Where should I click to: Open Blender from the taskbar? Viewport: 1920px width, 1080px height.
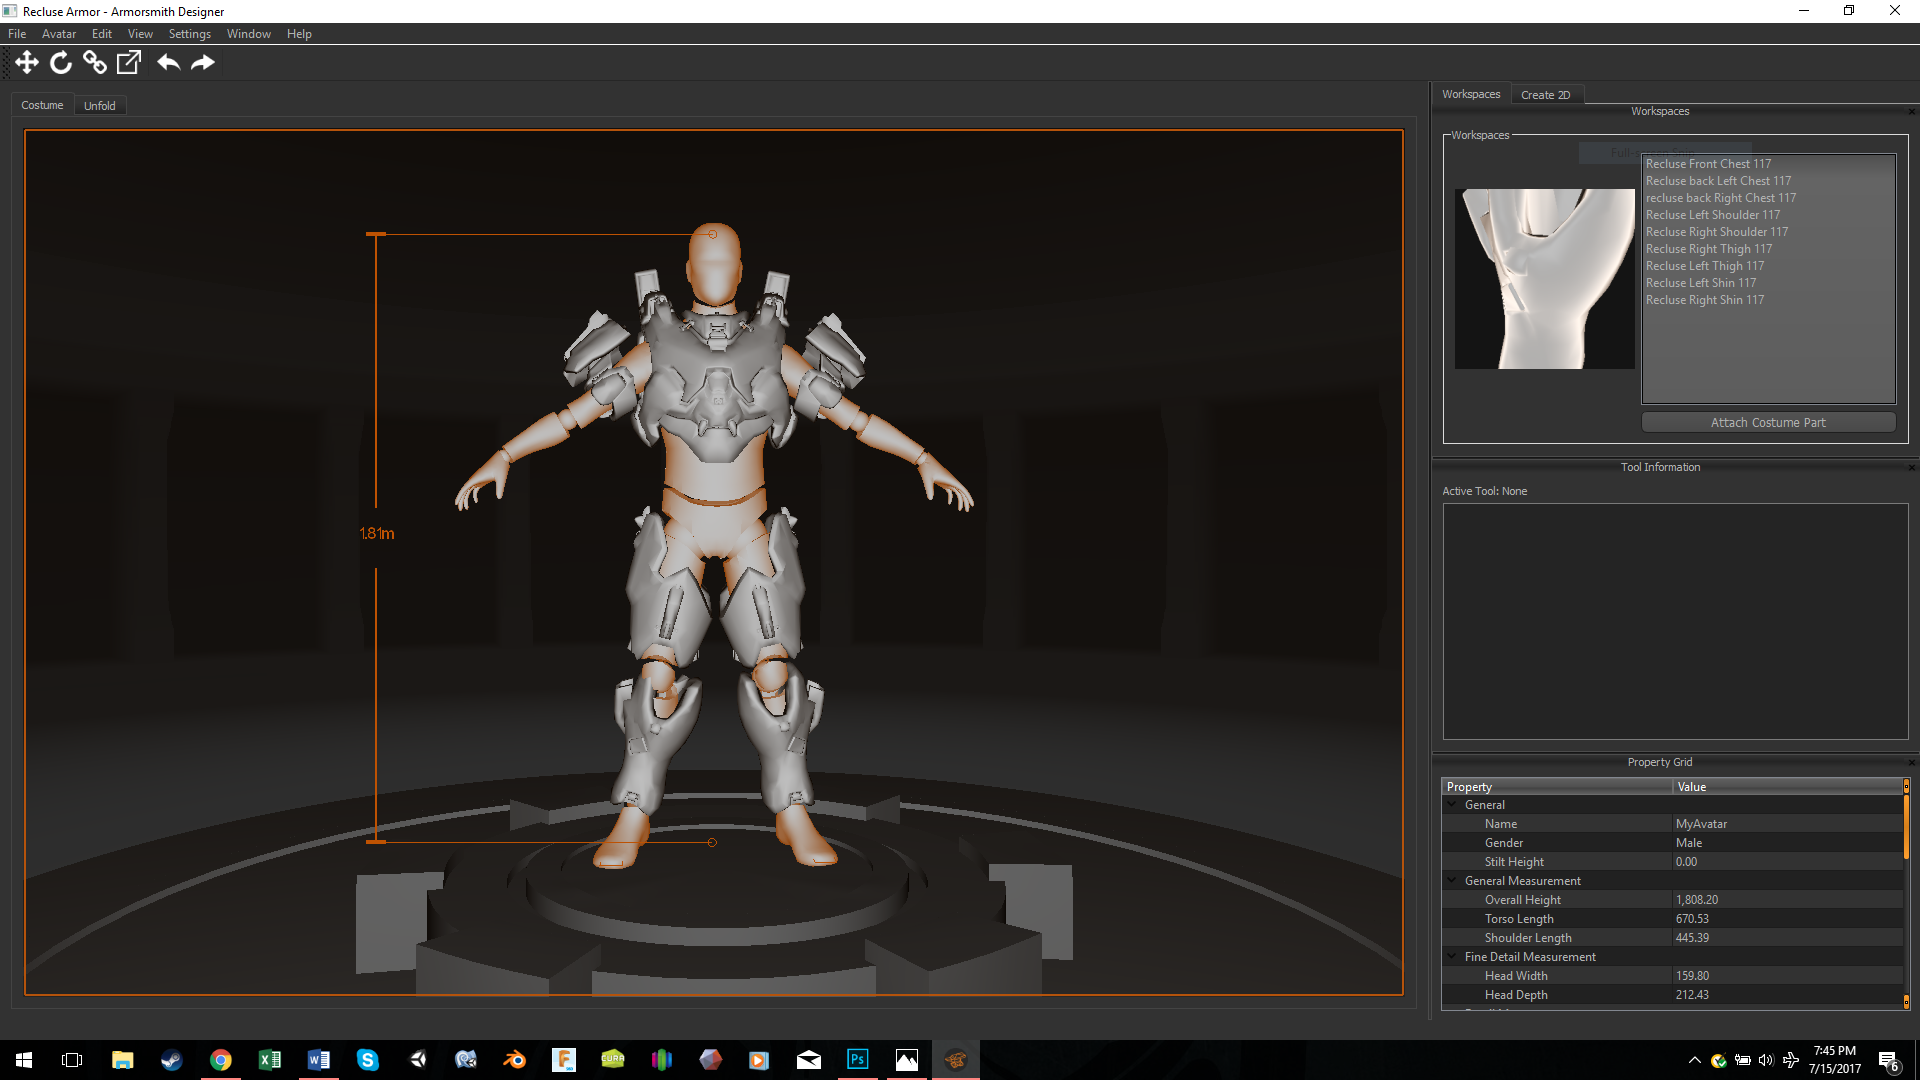pyautogui.click(x=515, y=1060)
